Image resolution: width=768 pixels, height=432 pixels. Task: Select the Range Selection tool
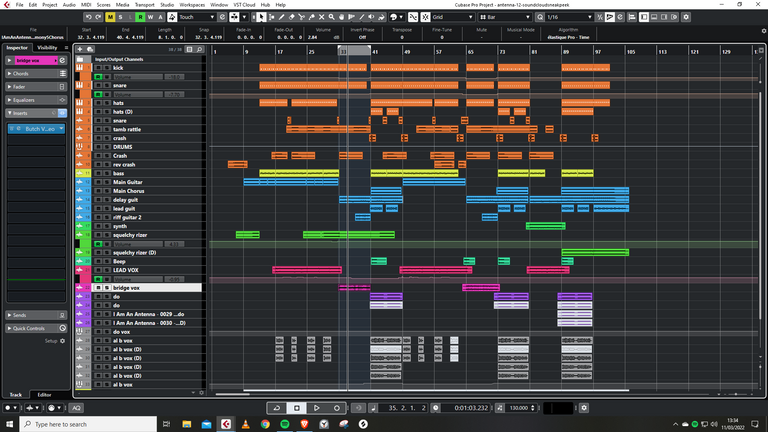271,17
